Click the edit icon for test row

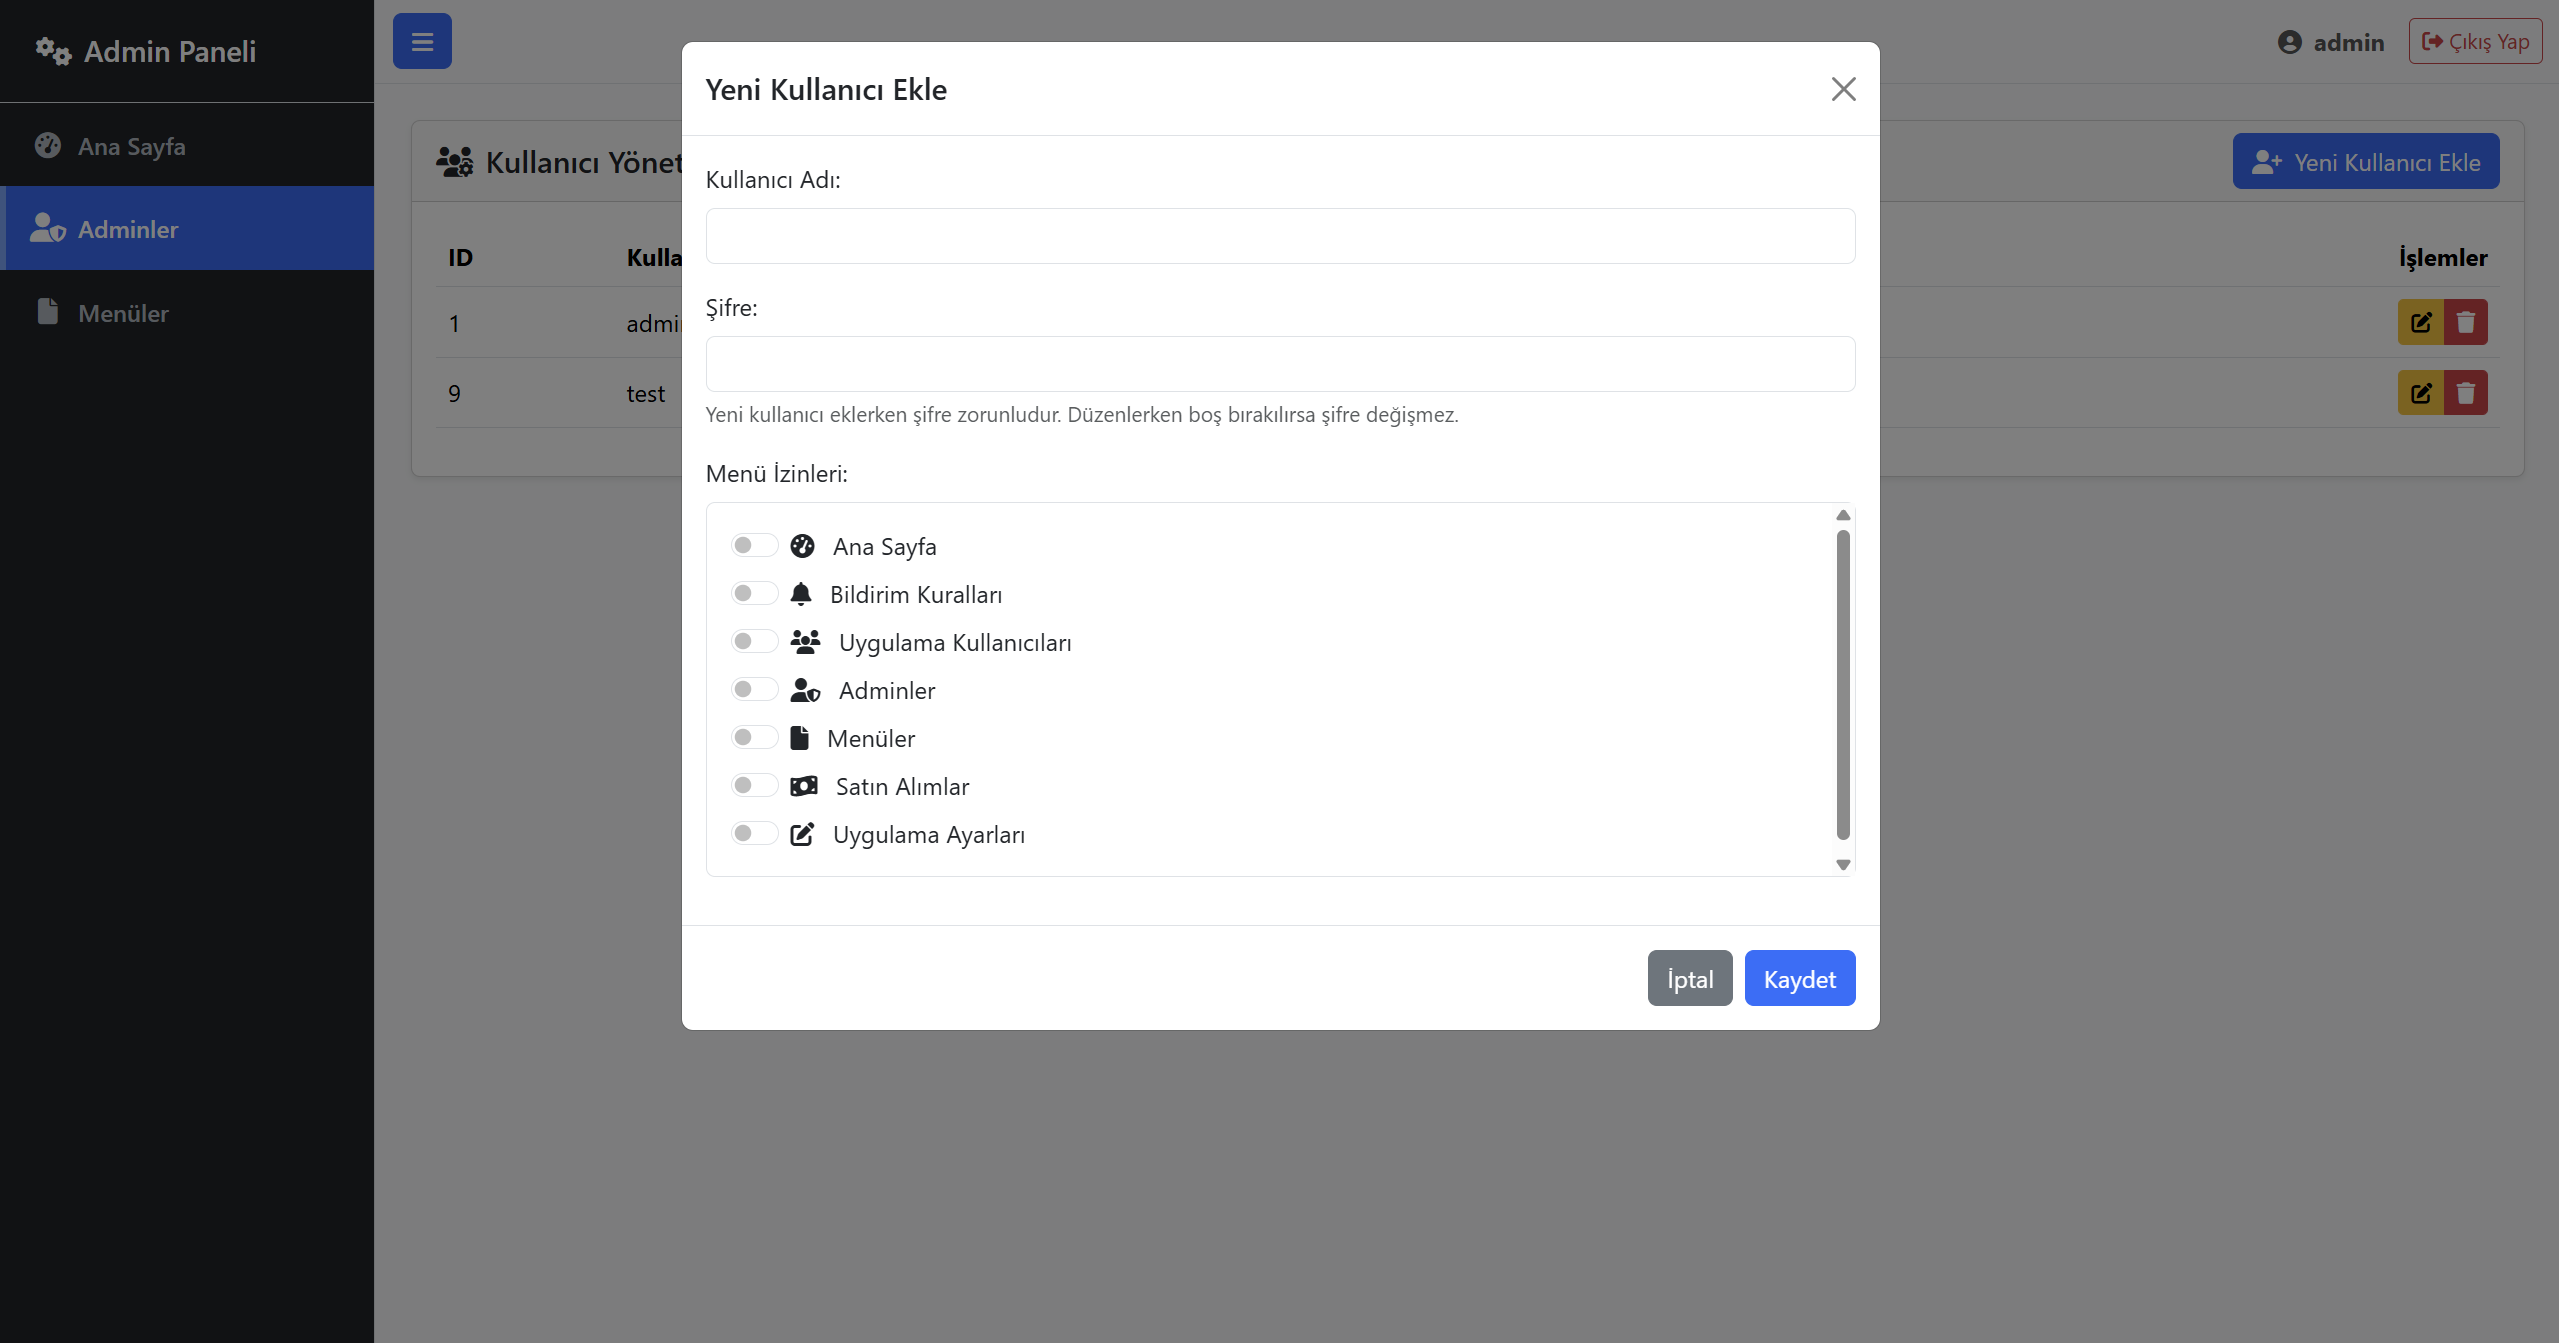coord(2421,393)
